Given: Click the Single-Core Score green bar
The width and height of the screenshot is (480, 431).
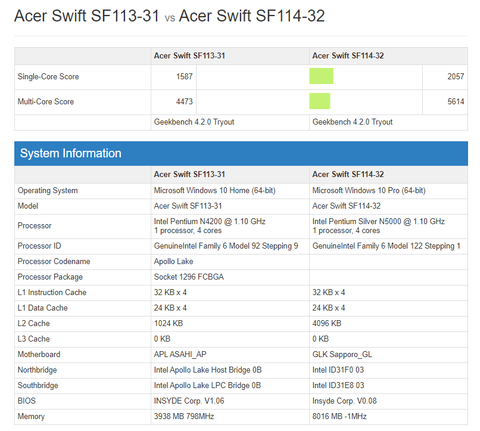Looking at the screenshot, I should click(x=321, y=76).
